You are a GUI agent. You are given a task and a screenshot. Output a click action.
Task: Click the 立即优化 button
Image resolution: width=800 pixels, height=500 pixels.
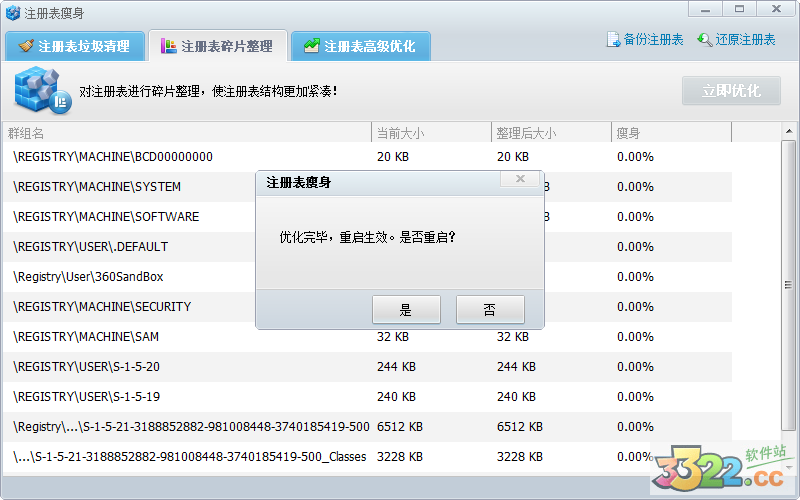pos(731,91)
